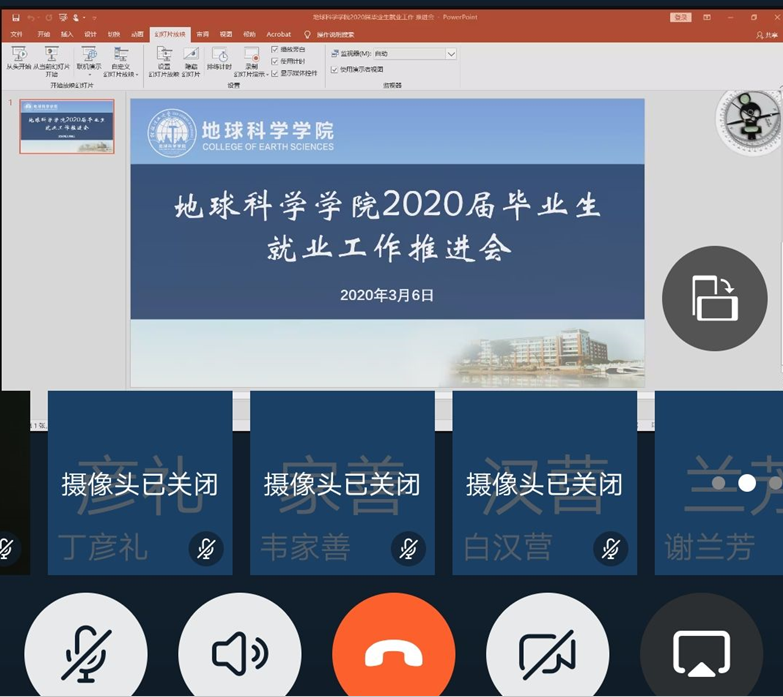The height and width of the screenshot is (697, 783).
Task: Toggle 使用演示者视图 checkbox
Action: tap(334, 69)
